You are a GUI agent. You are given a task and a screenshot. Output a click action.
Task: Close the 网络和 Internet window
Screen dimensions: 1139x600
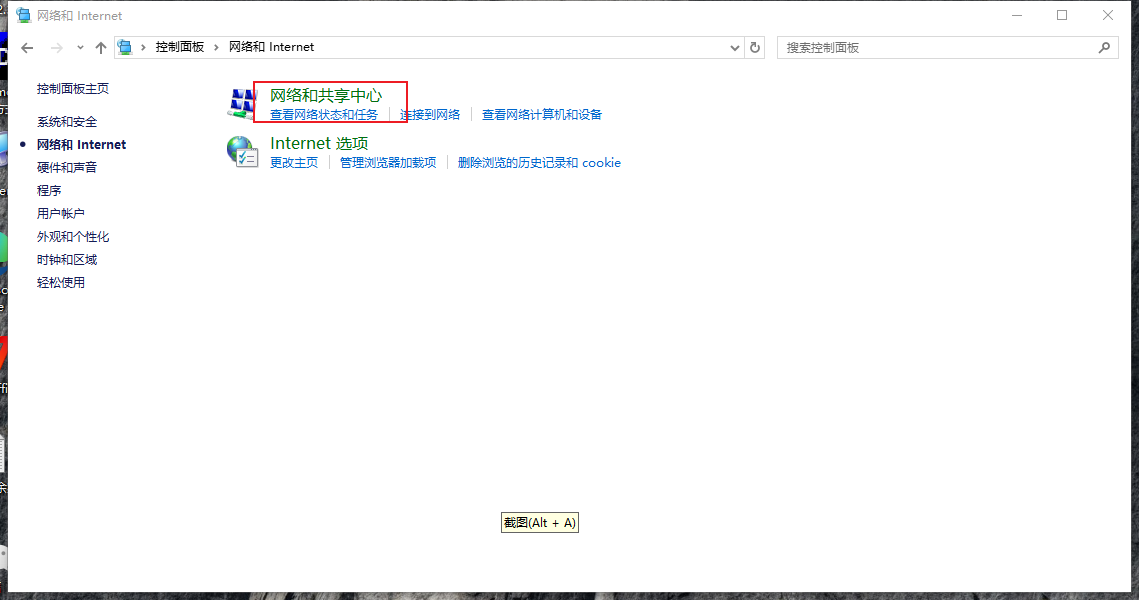click(1108, 15)
